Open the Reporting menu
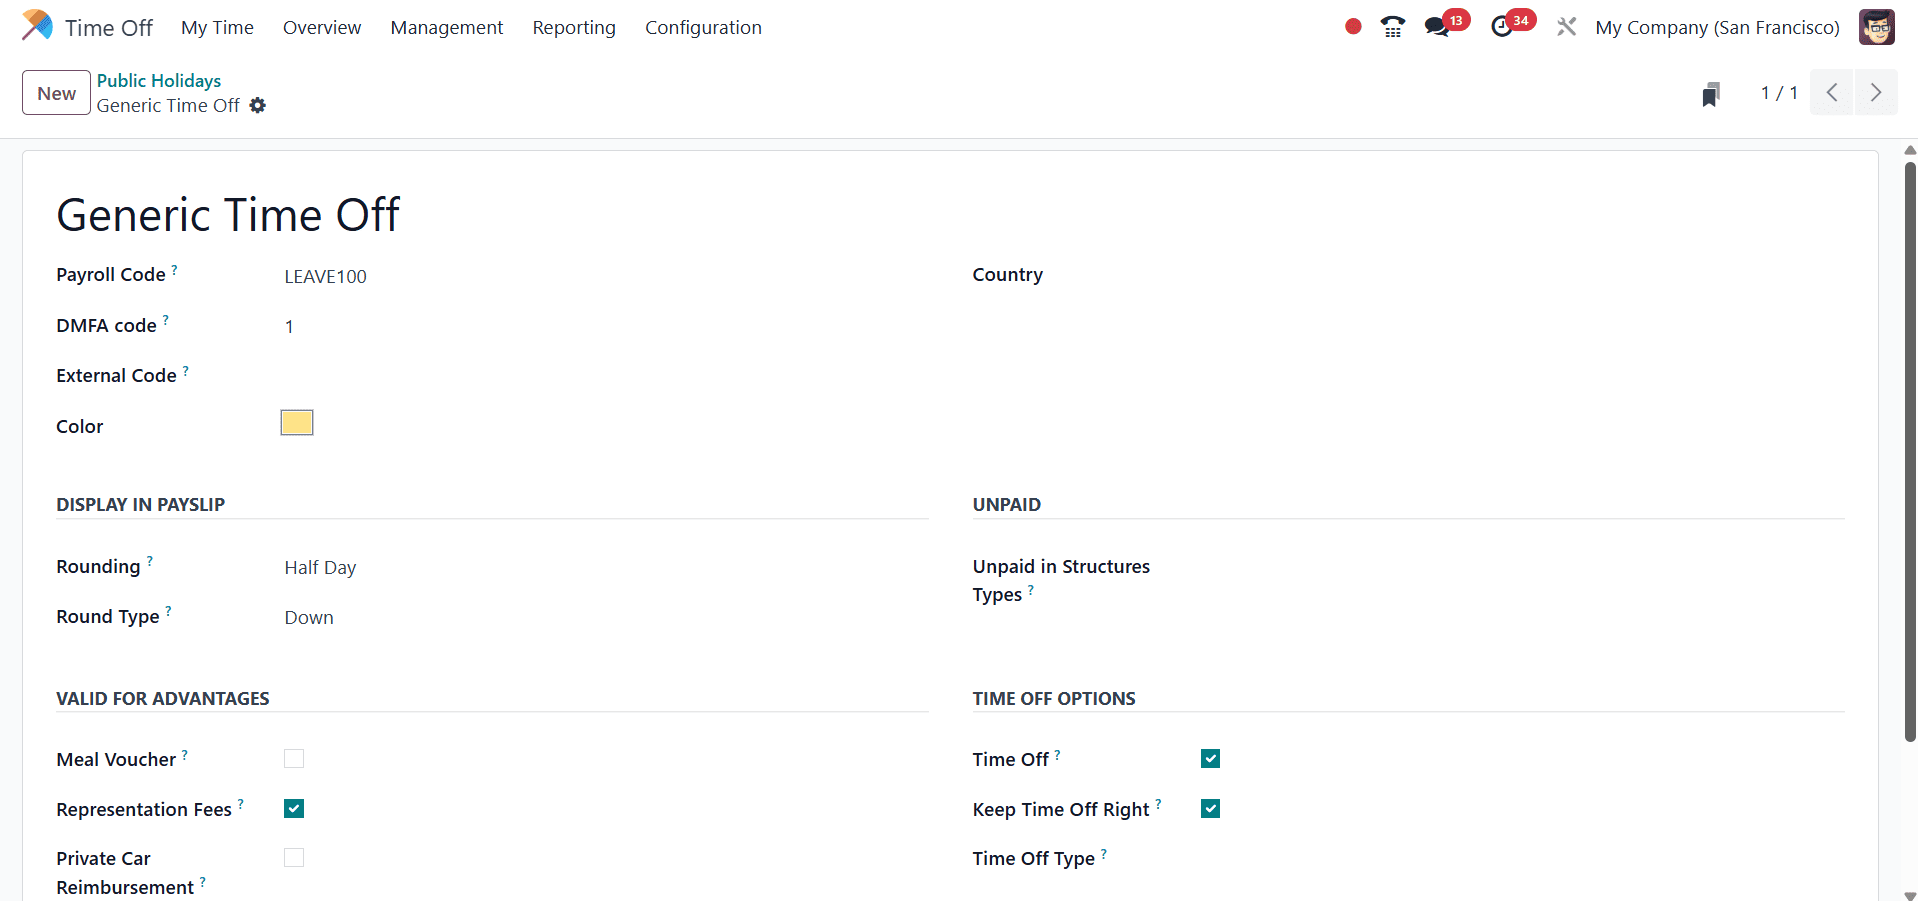This screenshot has width=1918, height=901. coord(574,27)
